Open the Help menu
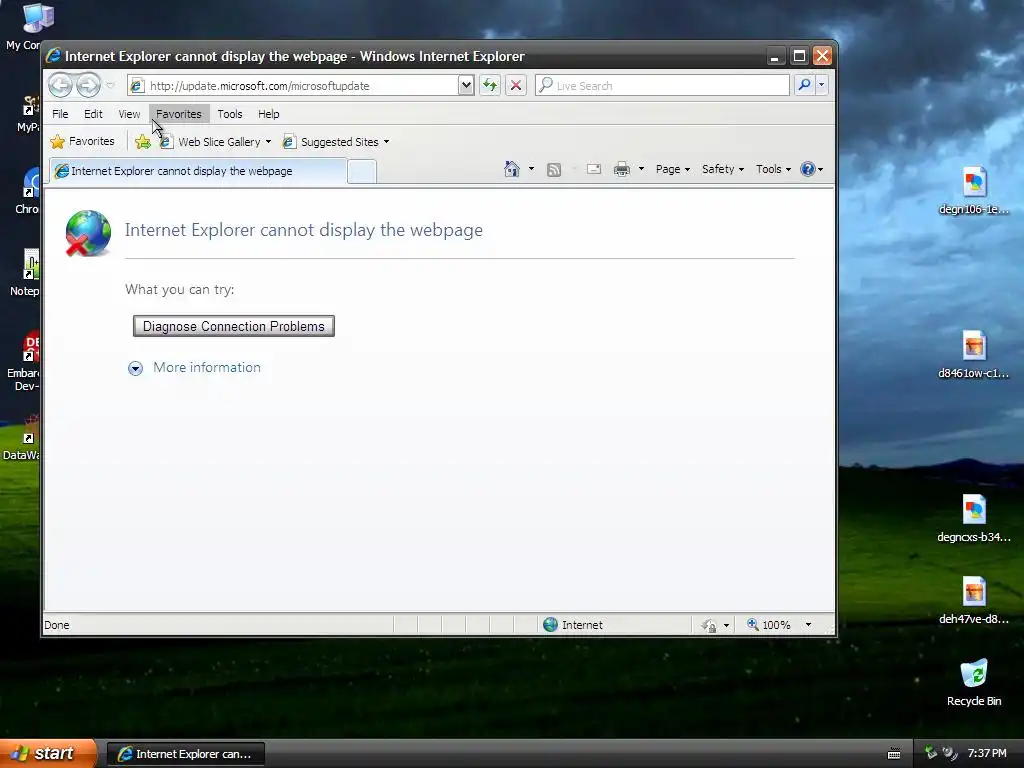Screen dimensions: 1024x768 click(x=268, y=114)
